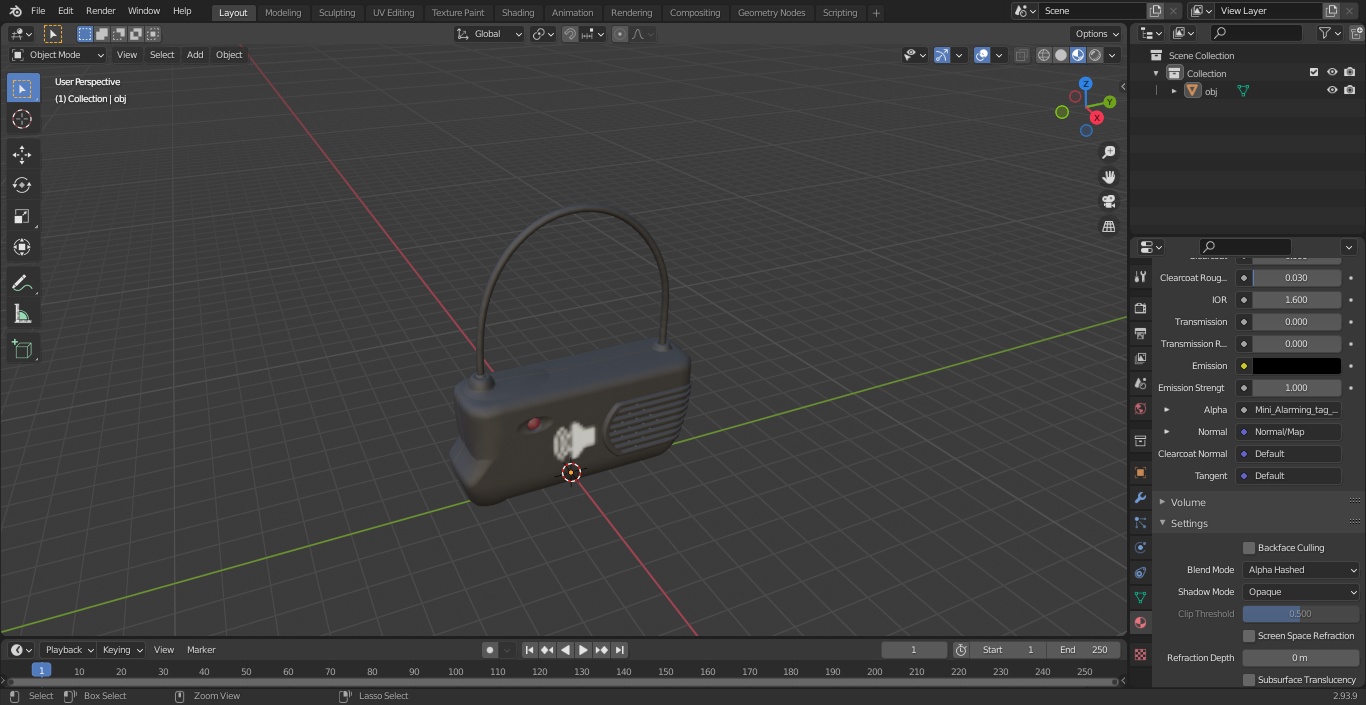Switch perspective/orthographic grid gizmo
This screenshot has width=1366, height=705.
1108,227
